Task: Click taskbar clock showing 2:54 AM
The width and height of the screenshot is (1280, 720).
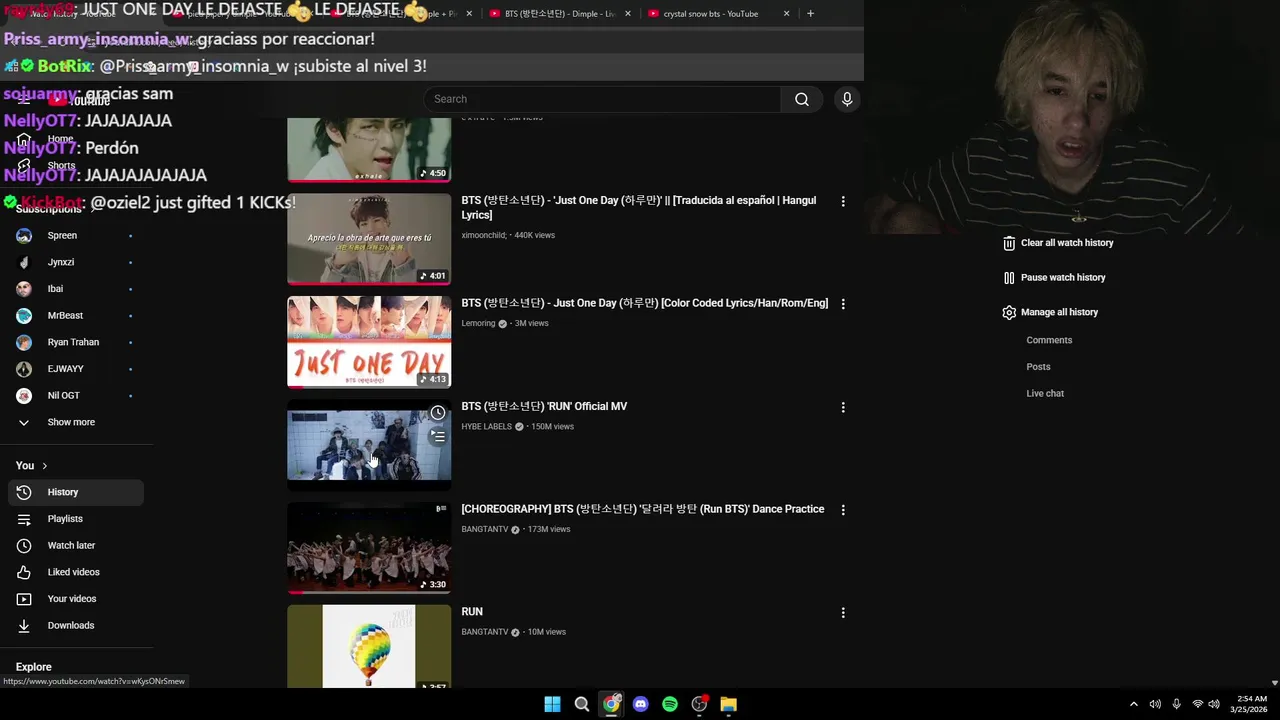Action: 1251,704
